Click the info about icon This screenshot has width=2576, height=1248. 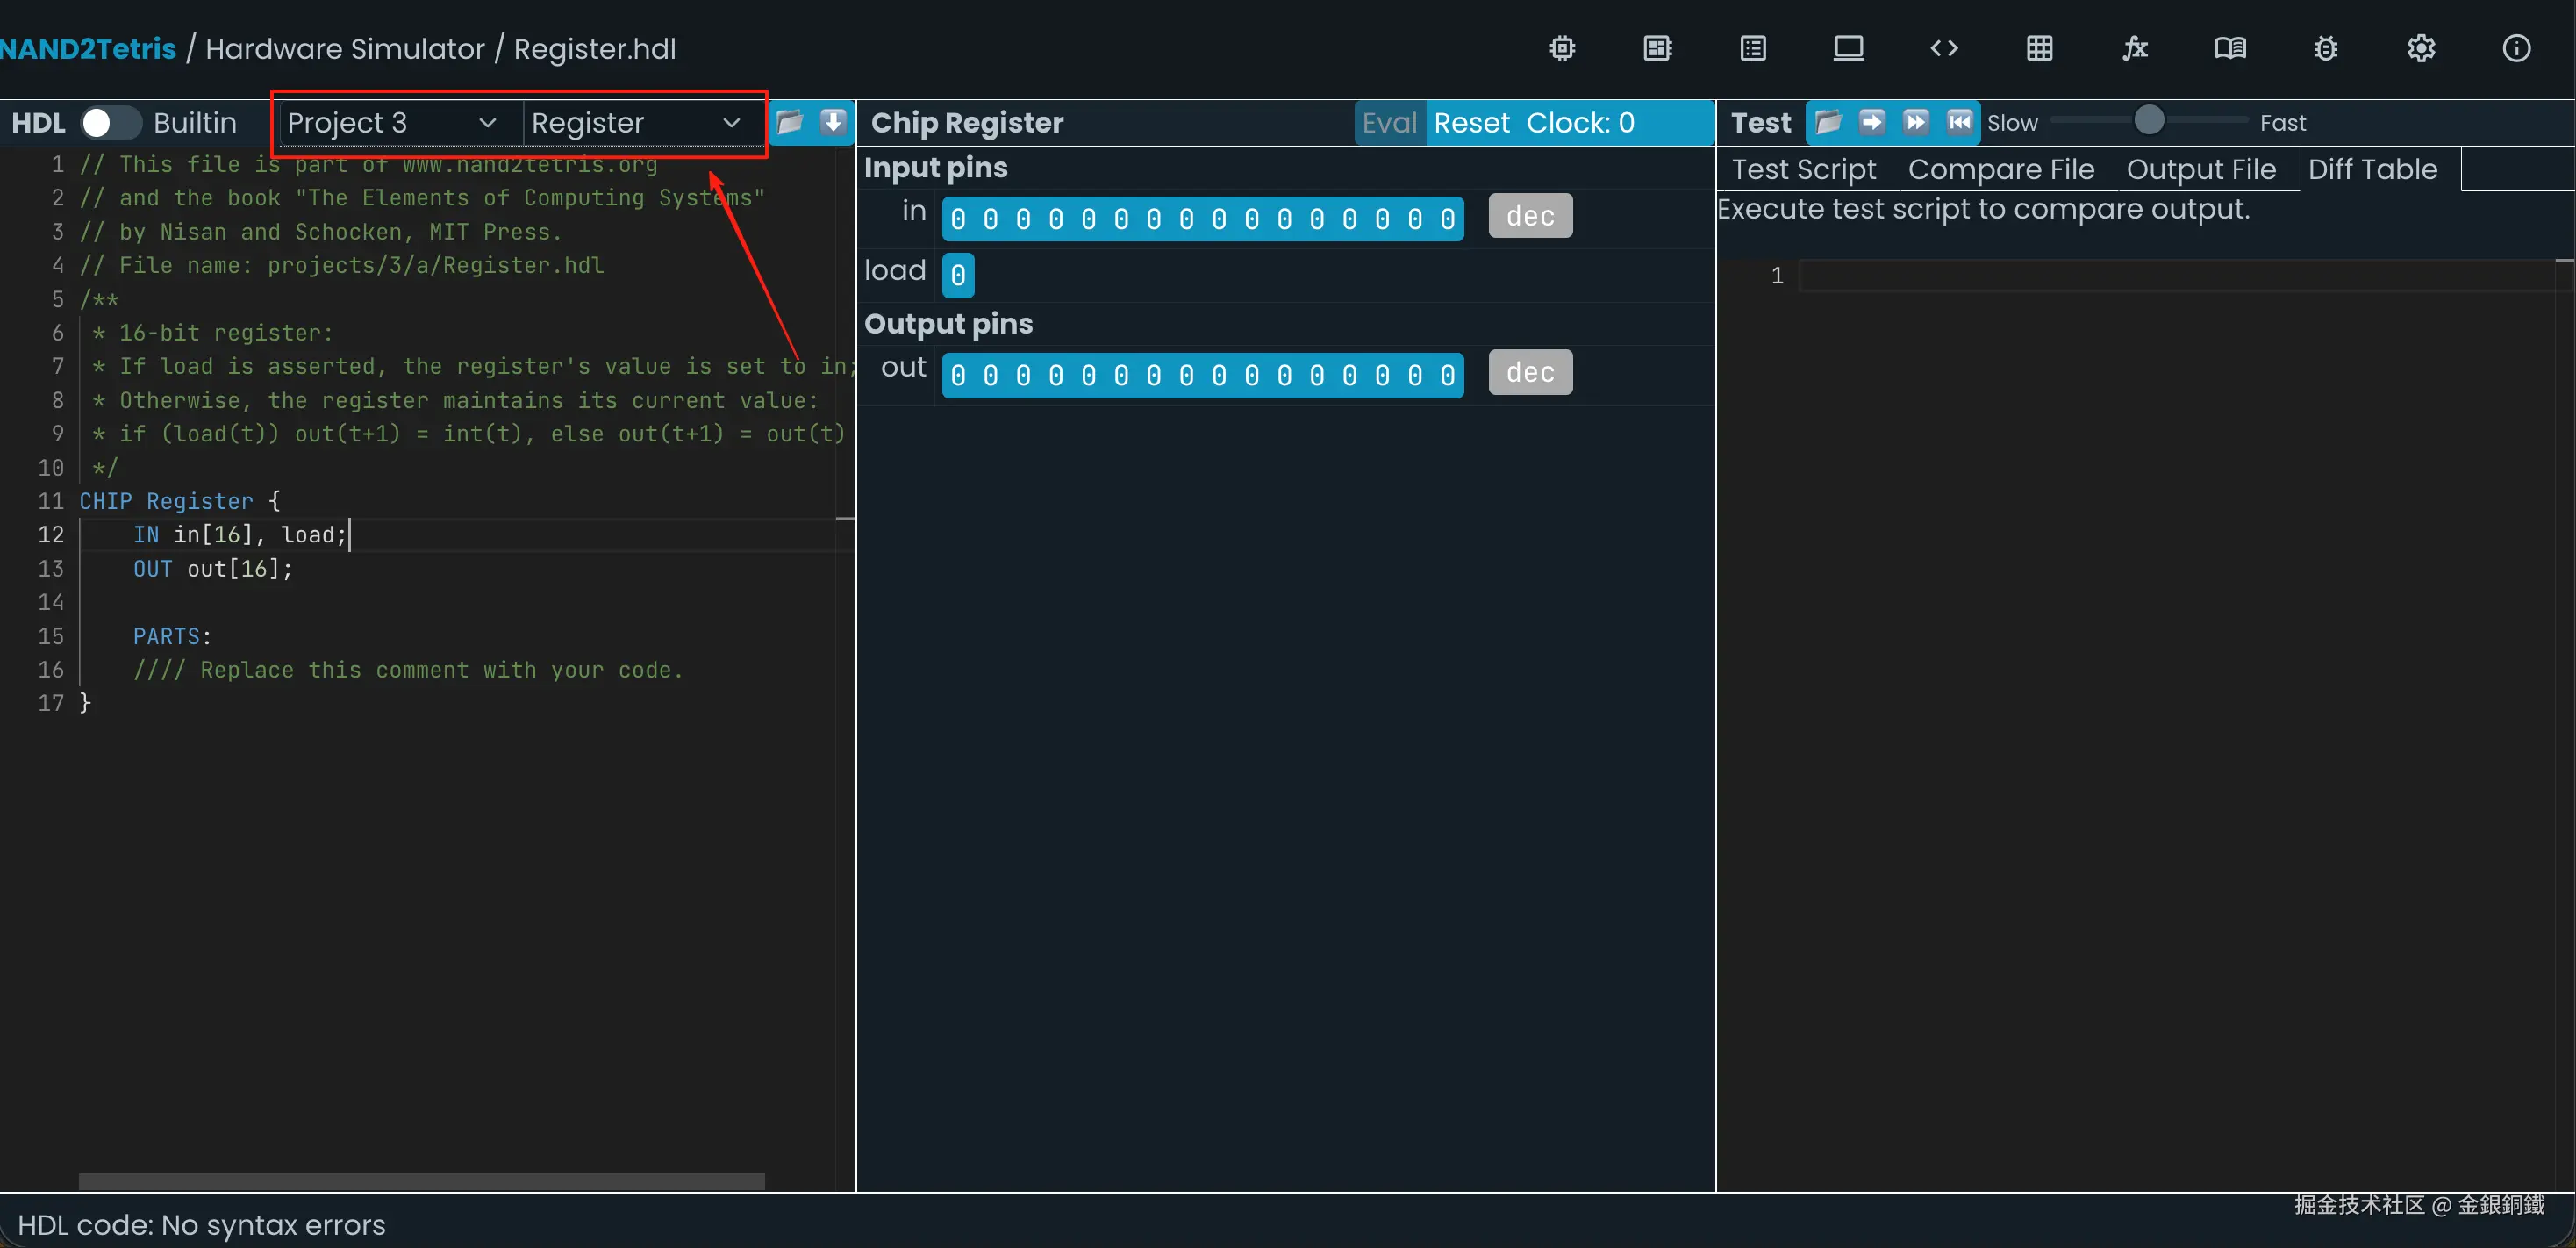point(2516,48)
